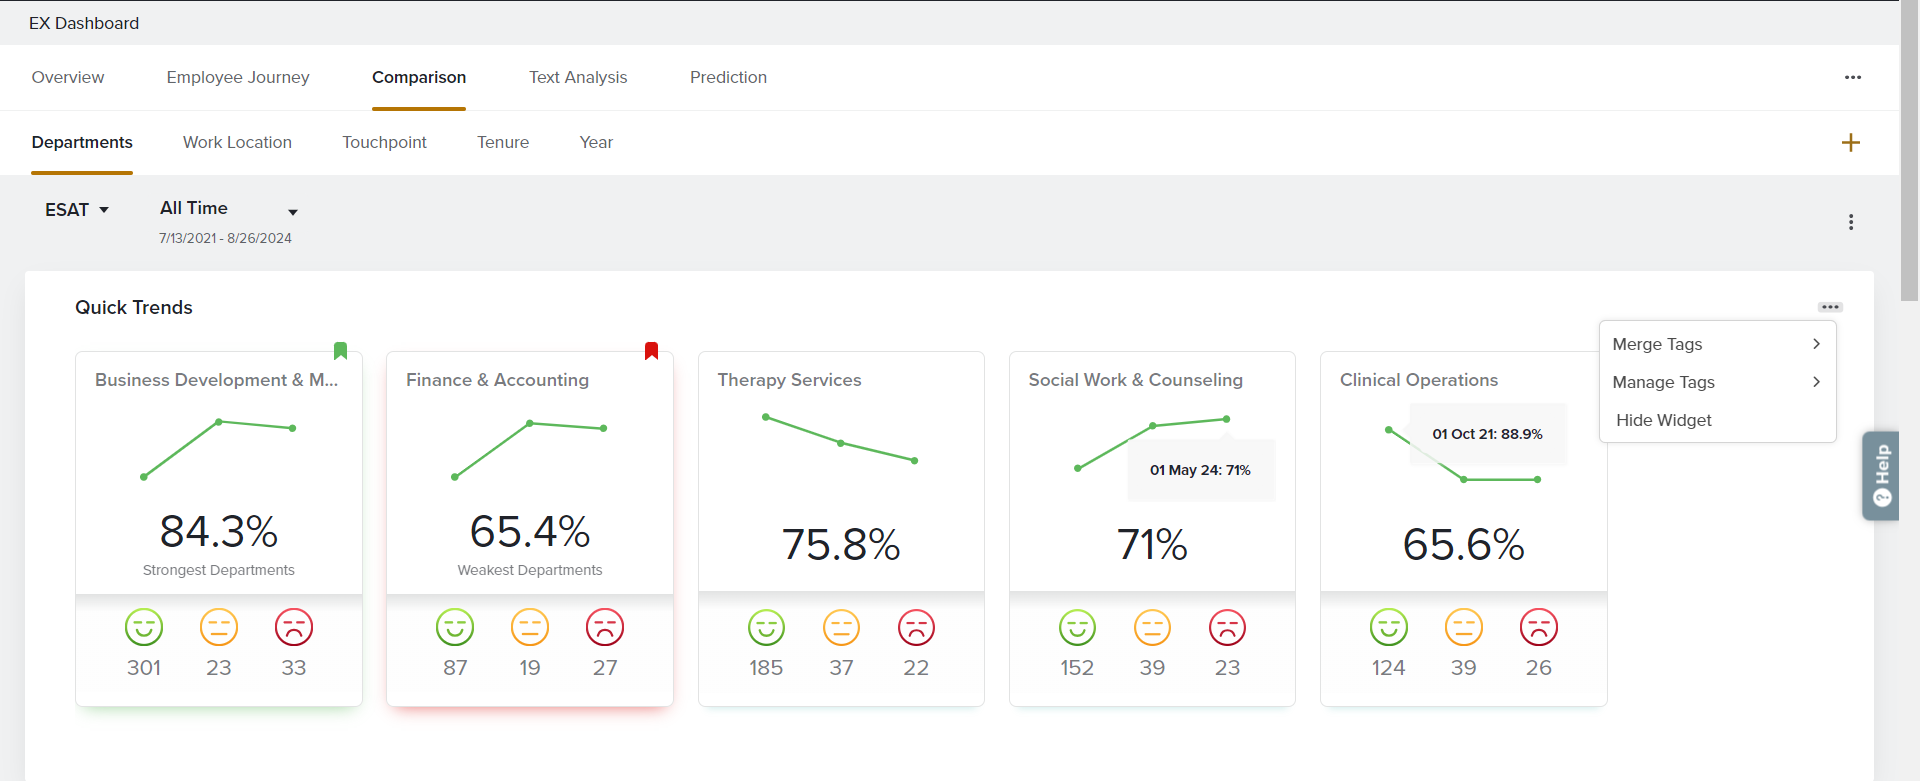Click the plus icon to add a comparison tab
1920x781 pixels.
1850,143
